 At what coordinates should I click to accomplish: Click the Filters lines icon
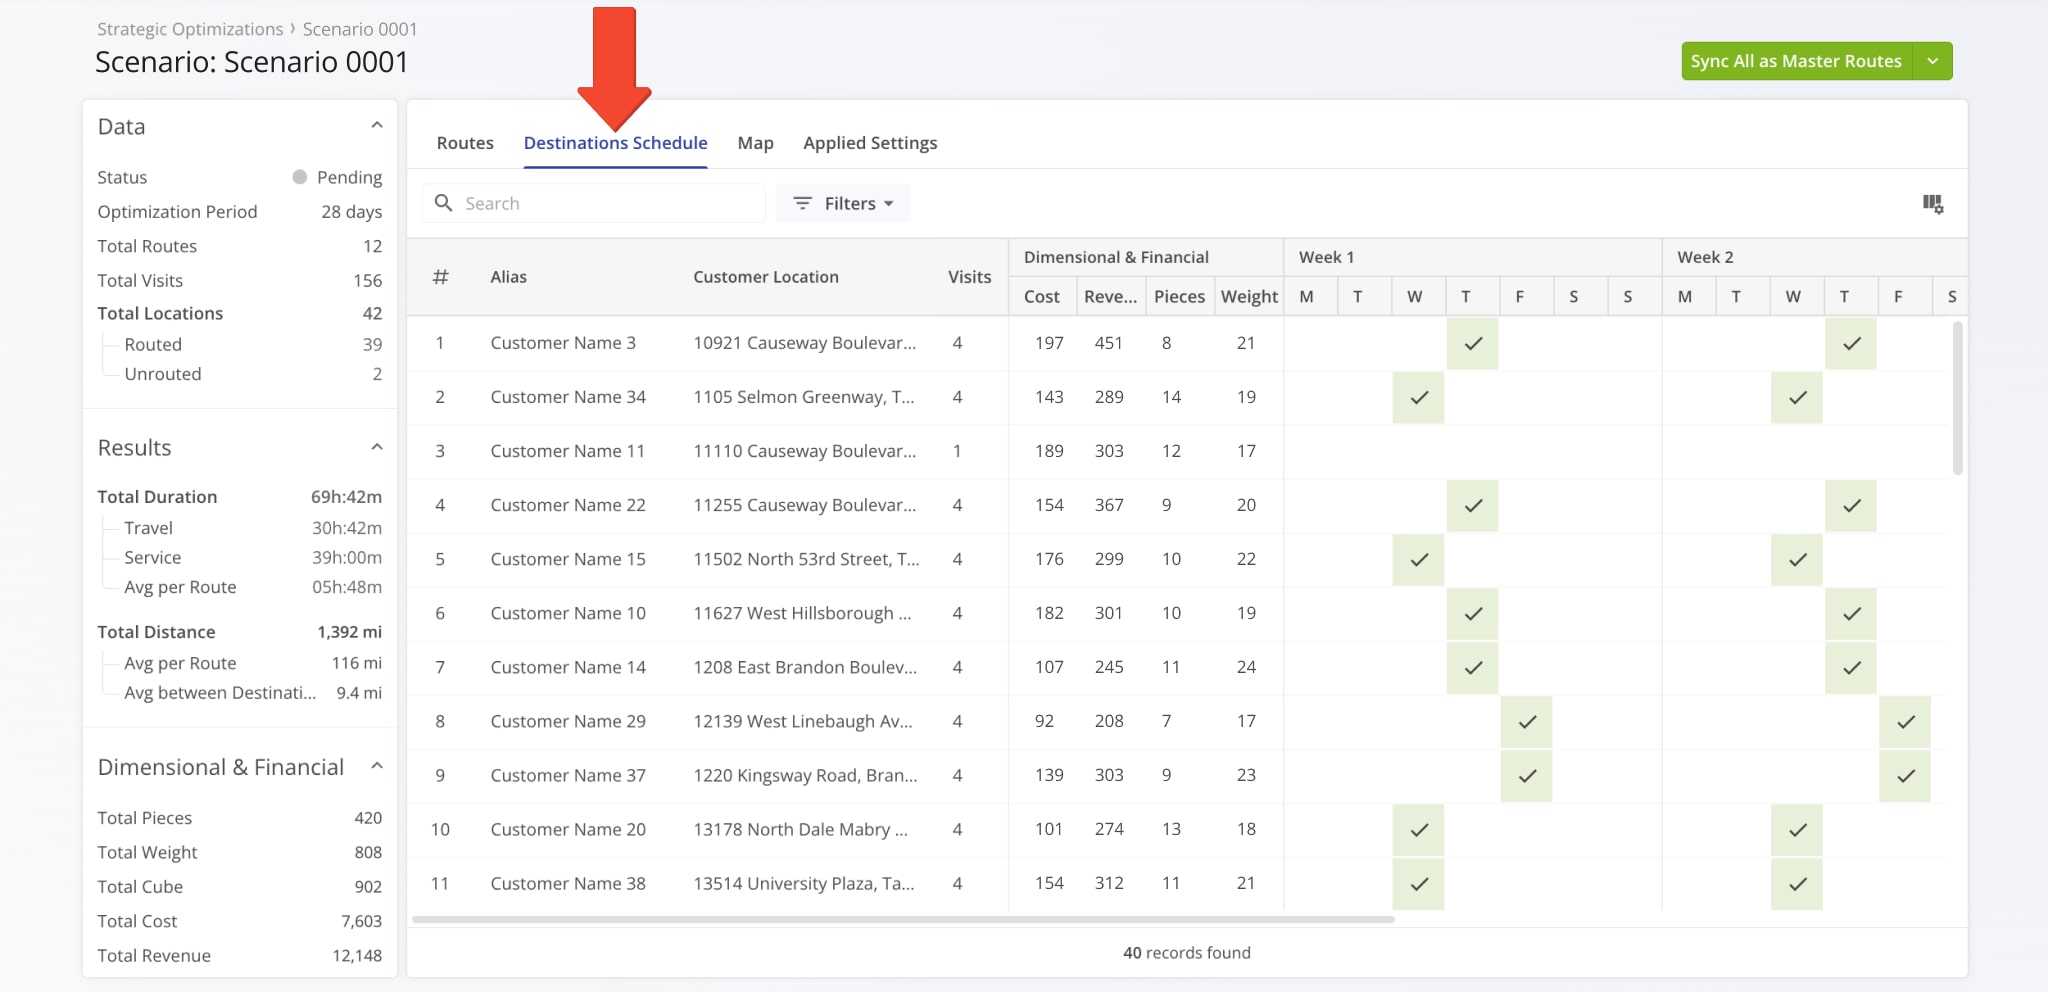pyautogui.click(x=802, y=203)
